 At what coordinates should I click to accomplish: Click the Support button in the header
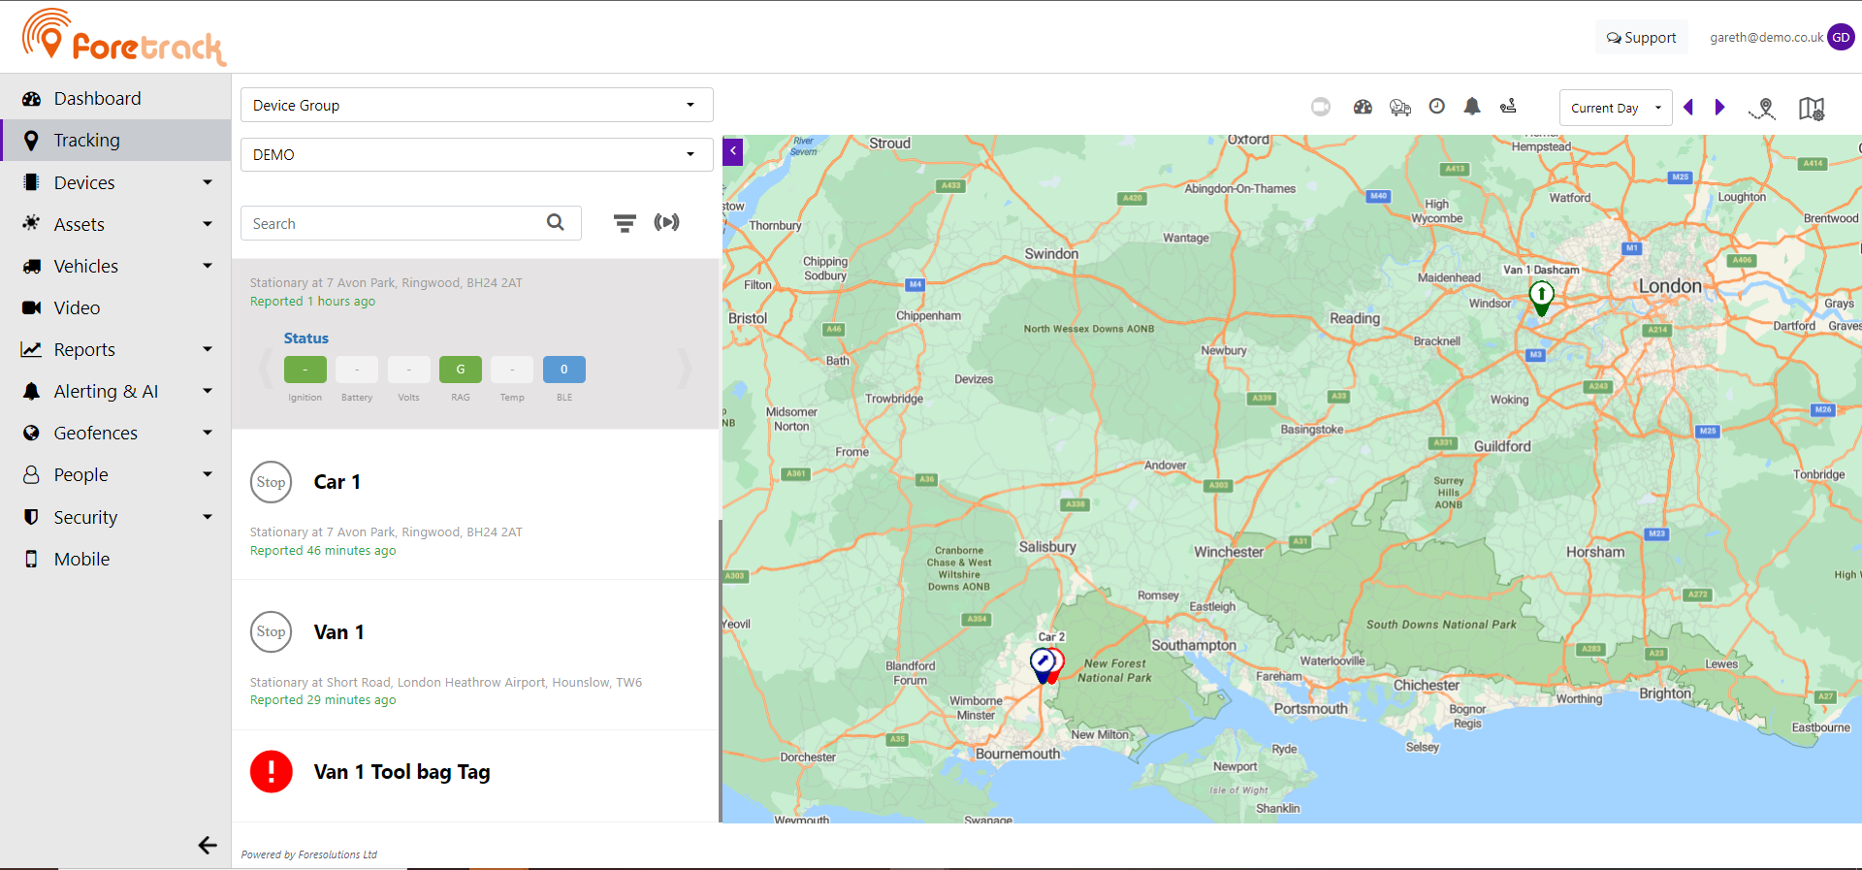1641,37
